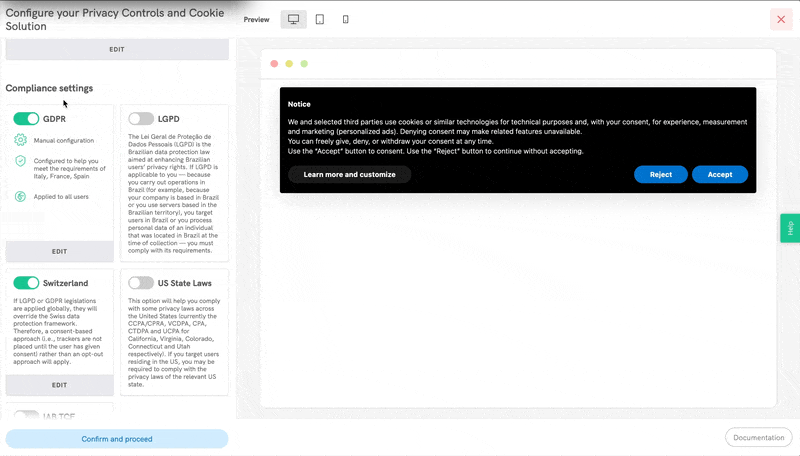Close the configuration dialog with X

pyautogui.click(x=781, y=19)
